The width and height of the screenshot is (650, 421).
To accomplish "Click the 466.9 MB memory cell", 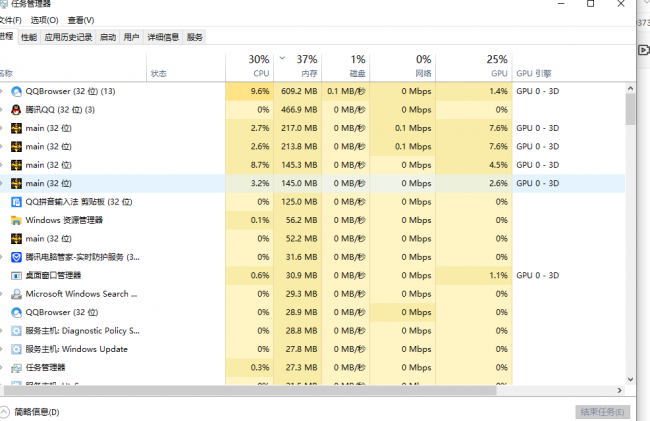I will point(298,110).
